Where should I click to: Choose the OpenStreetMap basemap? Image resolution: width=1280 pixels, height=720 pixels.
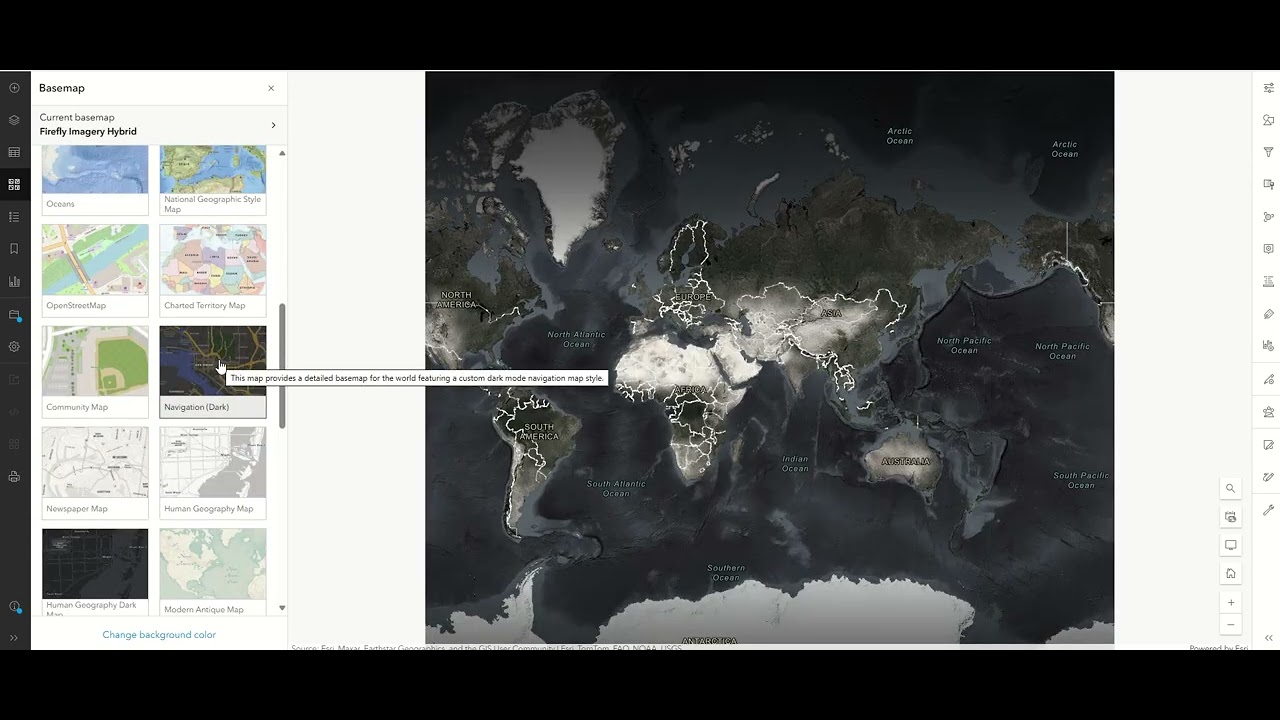click(x=95, y=270)
